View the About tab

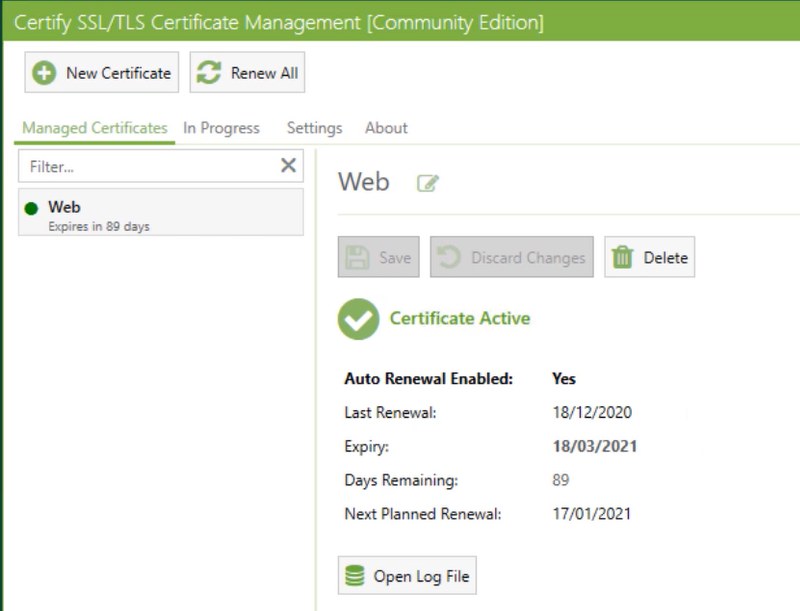pyautogui.click(x=385, y=128)
